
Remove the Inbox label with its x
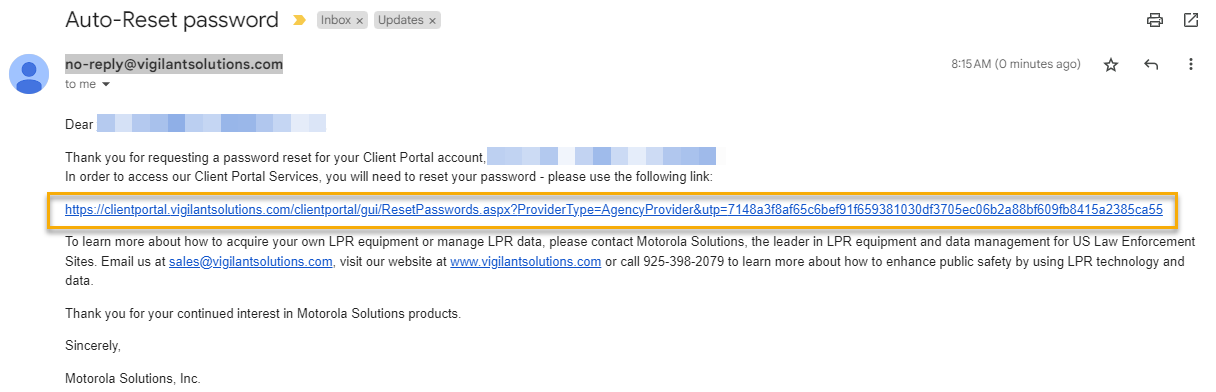(360, 20)
